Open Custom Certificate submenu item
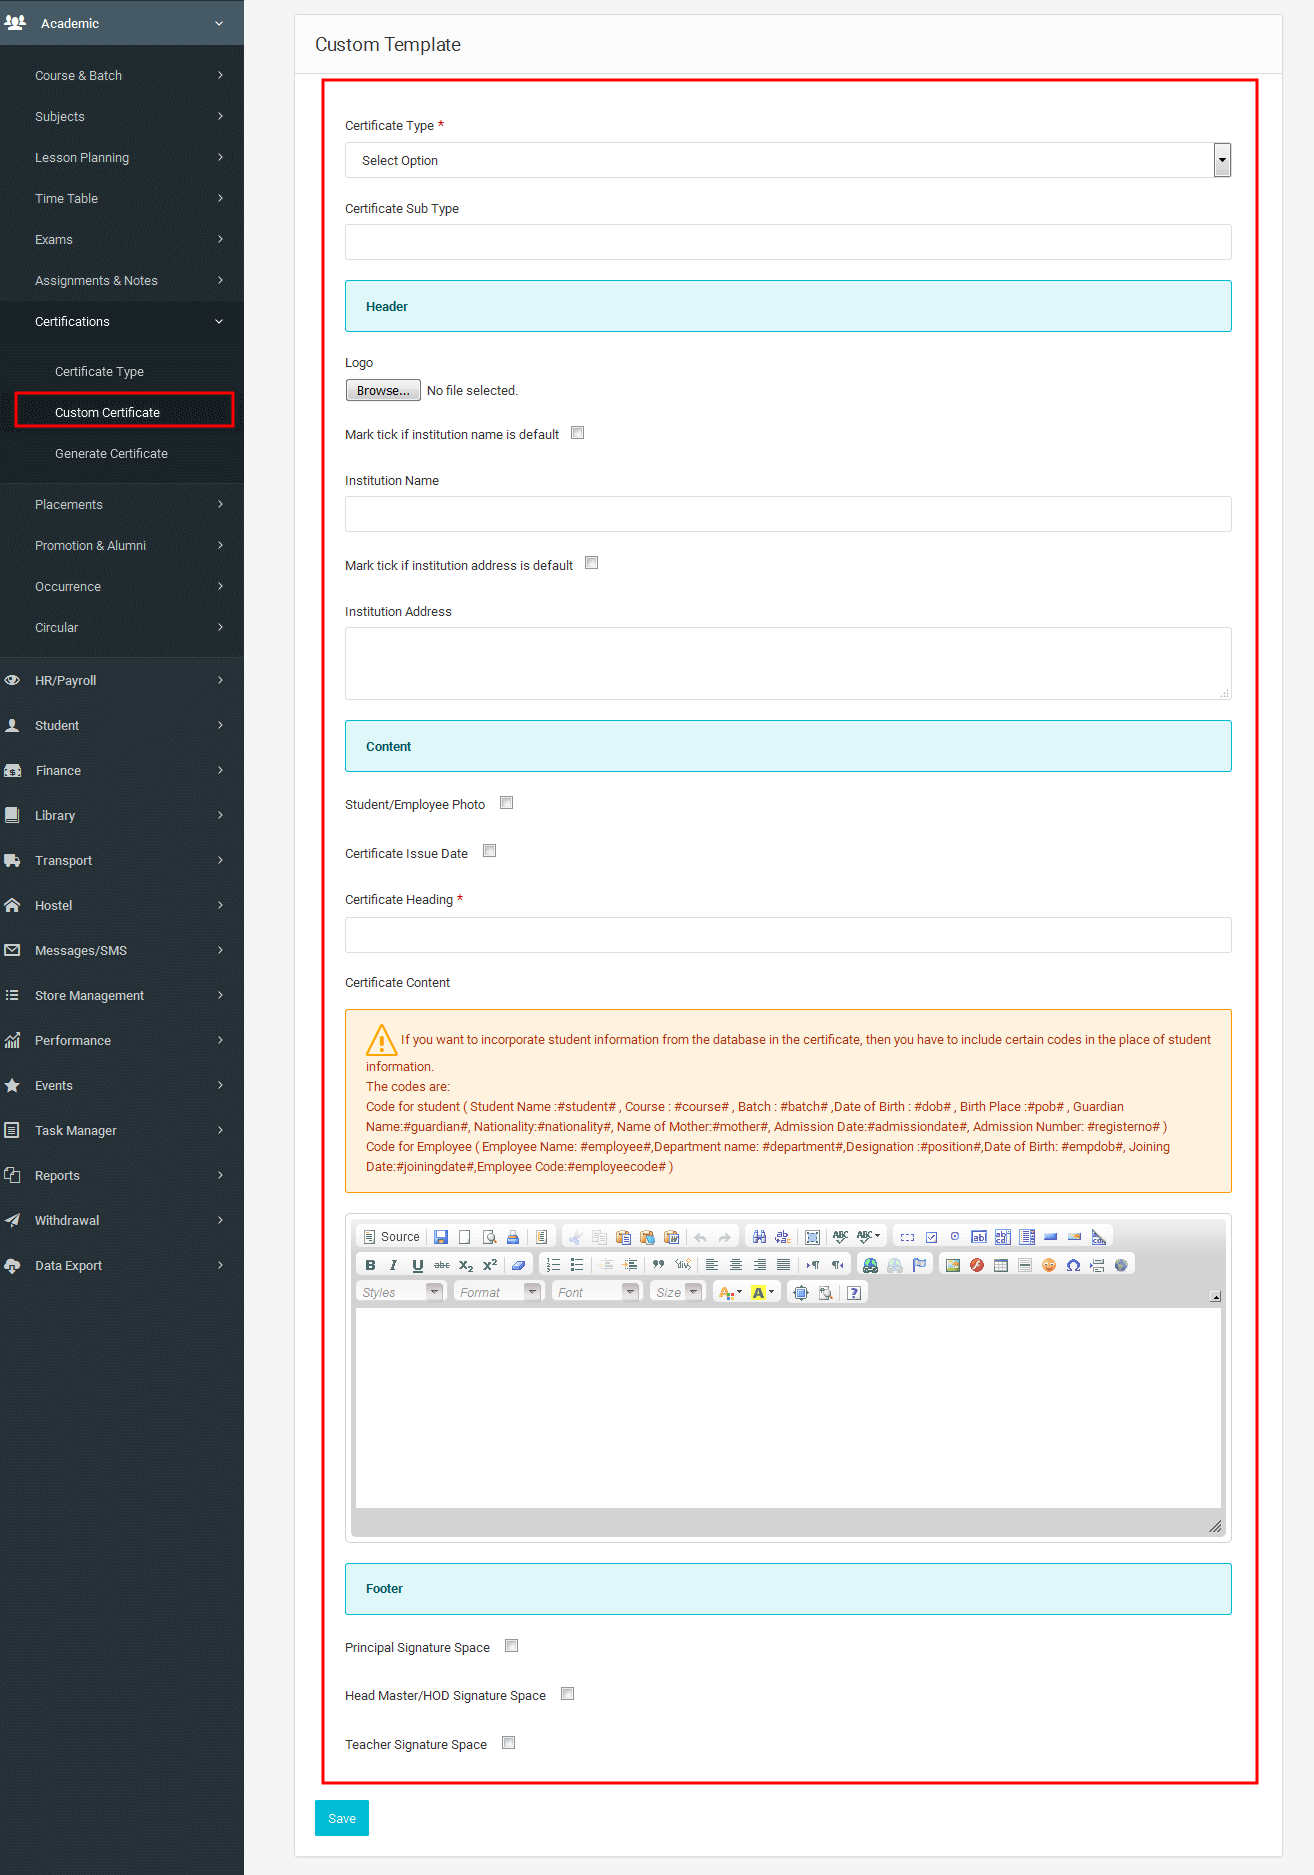 coord(107,412)
